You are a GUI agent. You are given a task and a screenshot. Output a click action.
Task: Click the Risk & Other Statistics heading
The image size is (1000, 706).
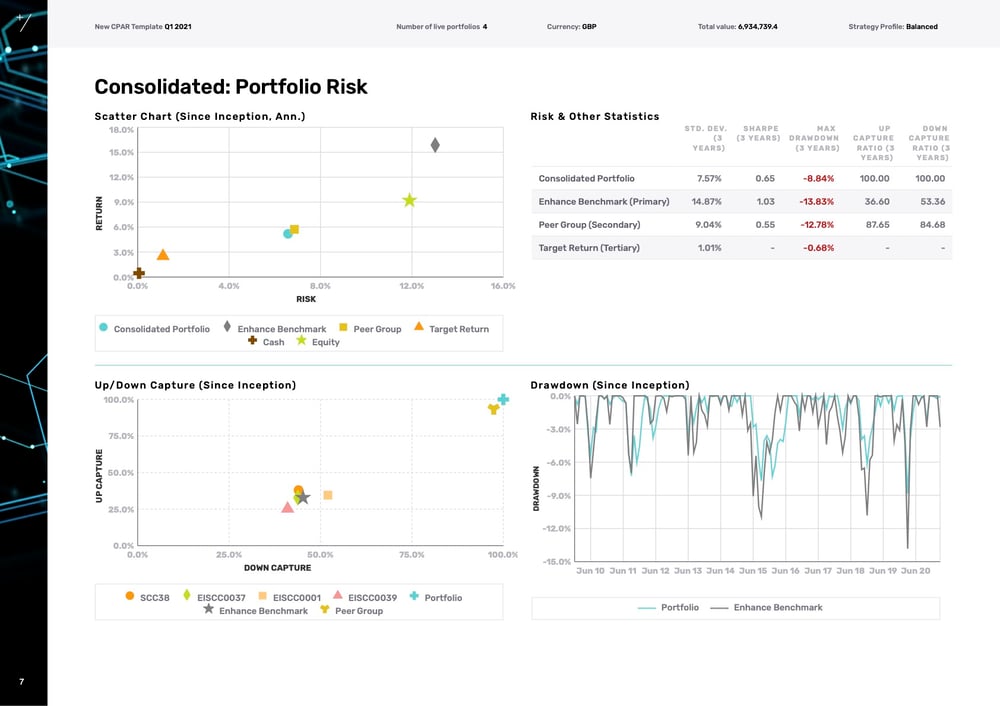click(594, 116)
